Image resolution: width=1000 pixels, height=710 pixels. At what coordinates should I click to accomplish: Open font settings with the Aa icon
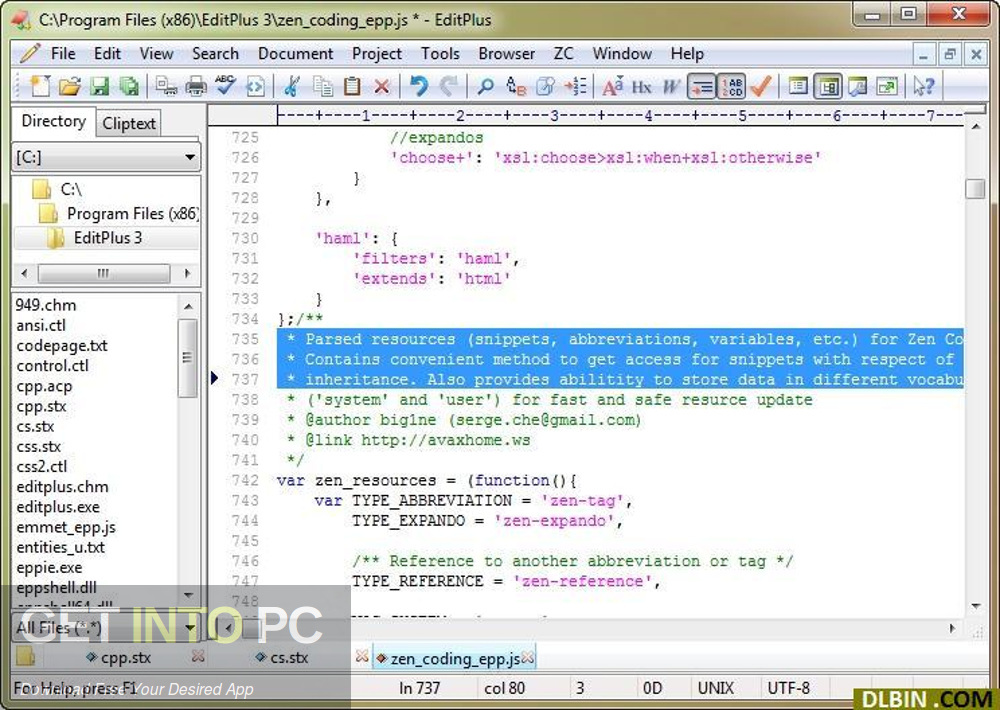point(612,86)
